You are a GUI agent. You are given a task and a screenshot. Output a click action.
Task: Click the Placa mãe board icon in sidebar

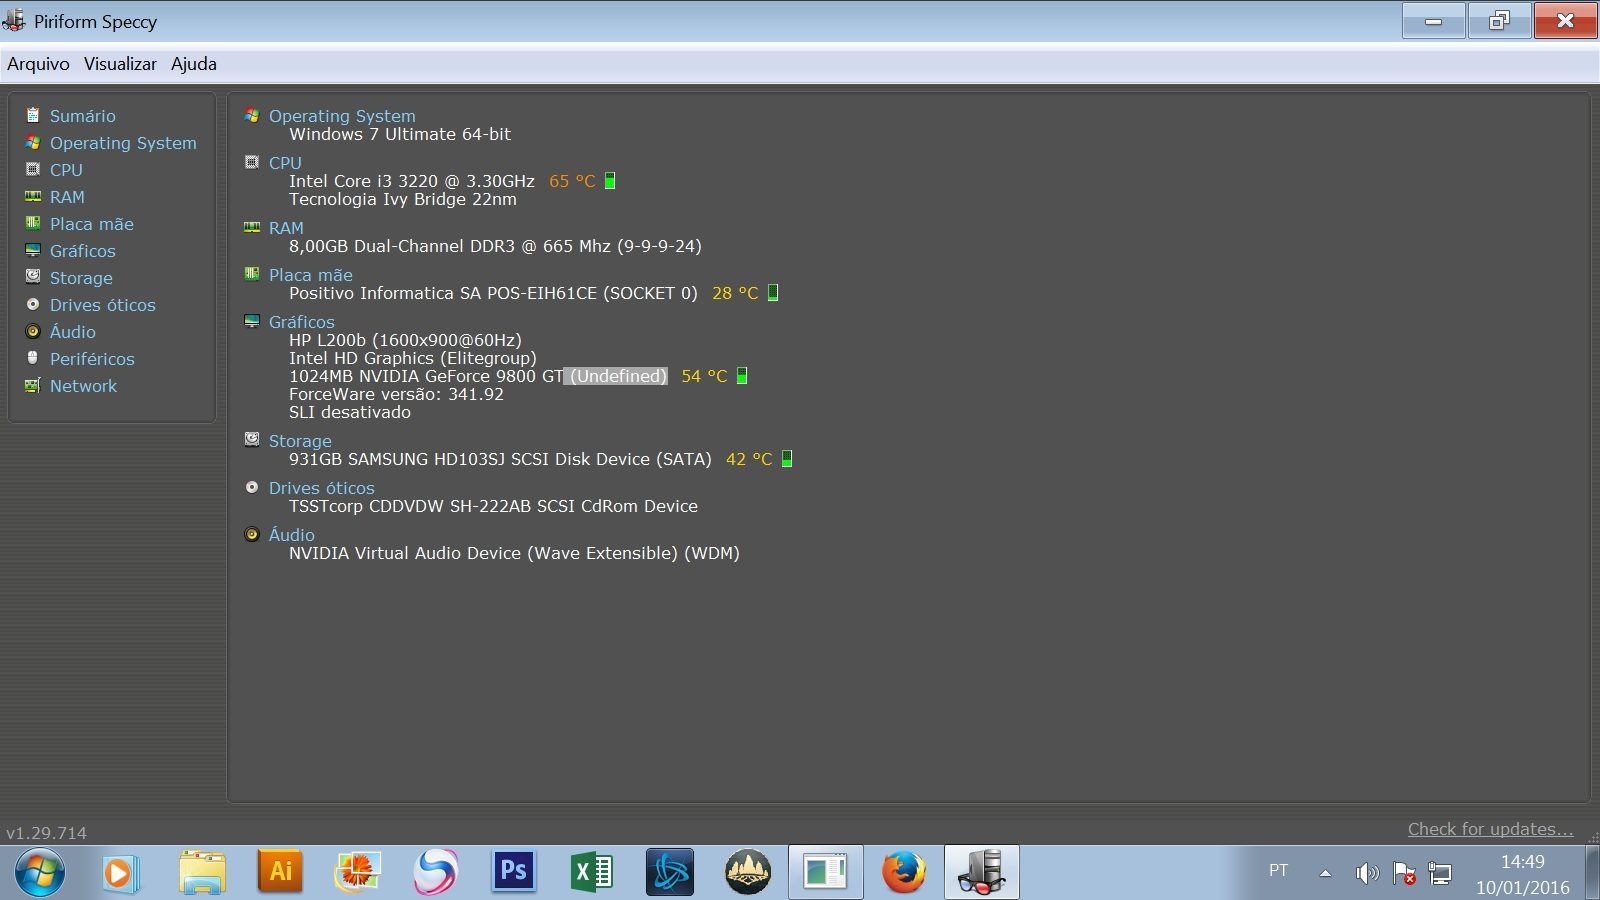tap(33, 223)
